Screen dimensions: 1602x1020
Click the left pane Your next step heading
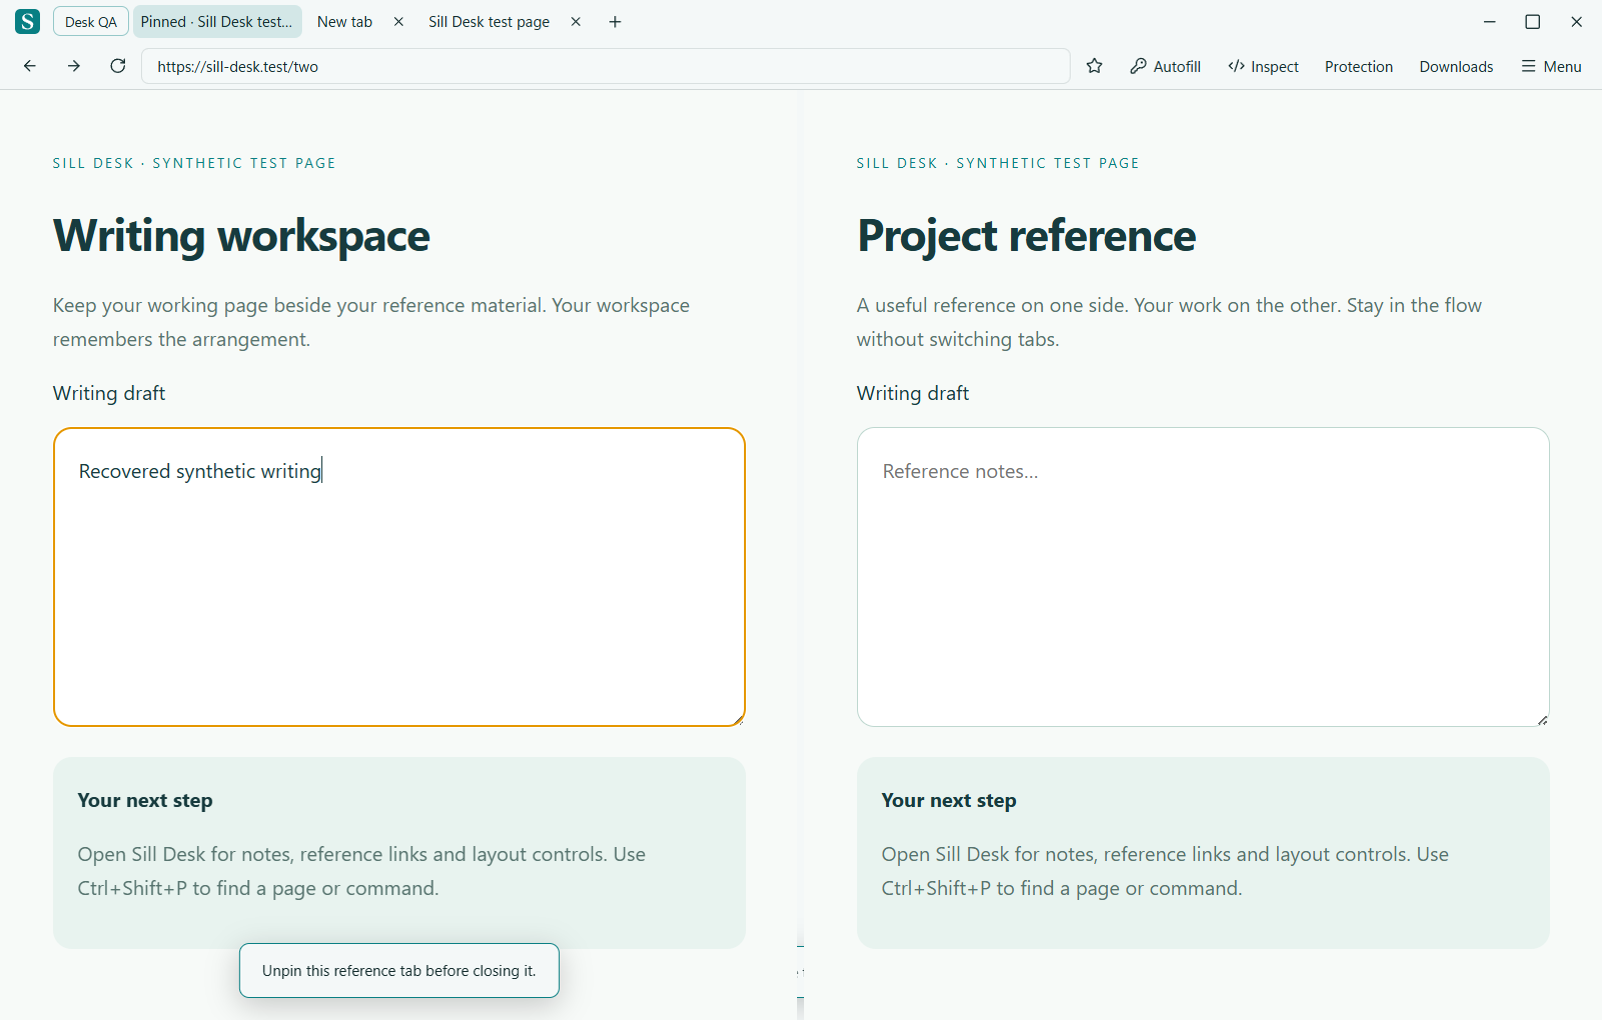click(145, 800)
